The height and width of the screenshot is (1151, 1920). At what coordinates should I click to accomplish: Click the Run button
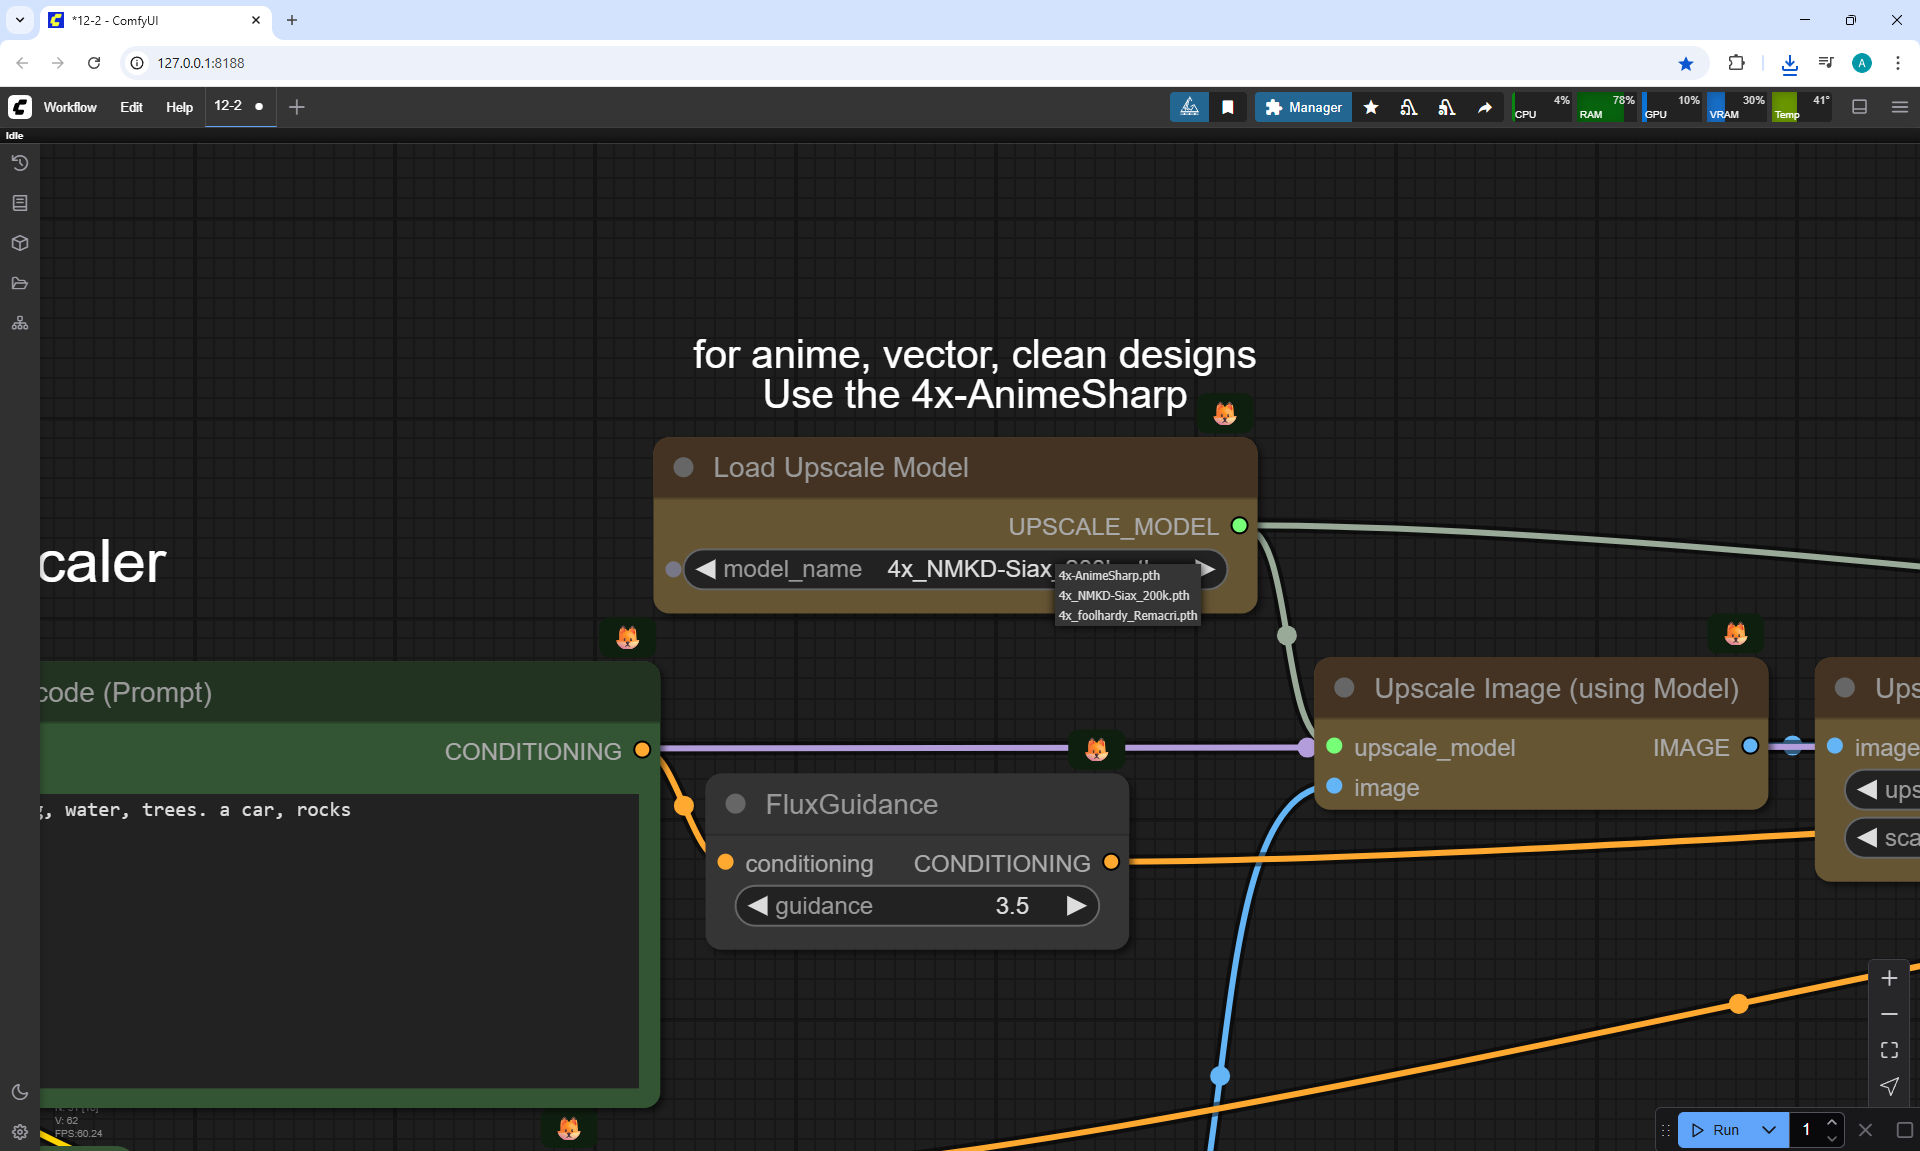click(x=1716, y=1130)
